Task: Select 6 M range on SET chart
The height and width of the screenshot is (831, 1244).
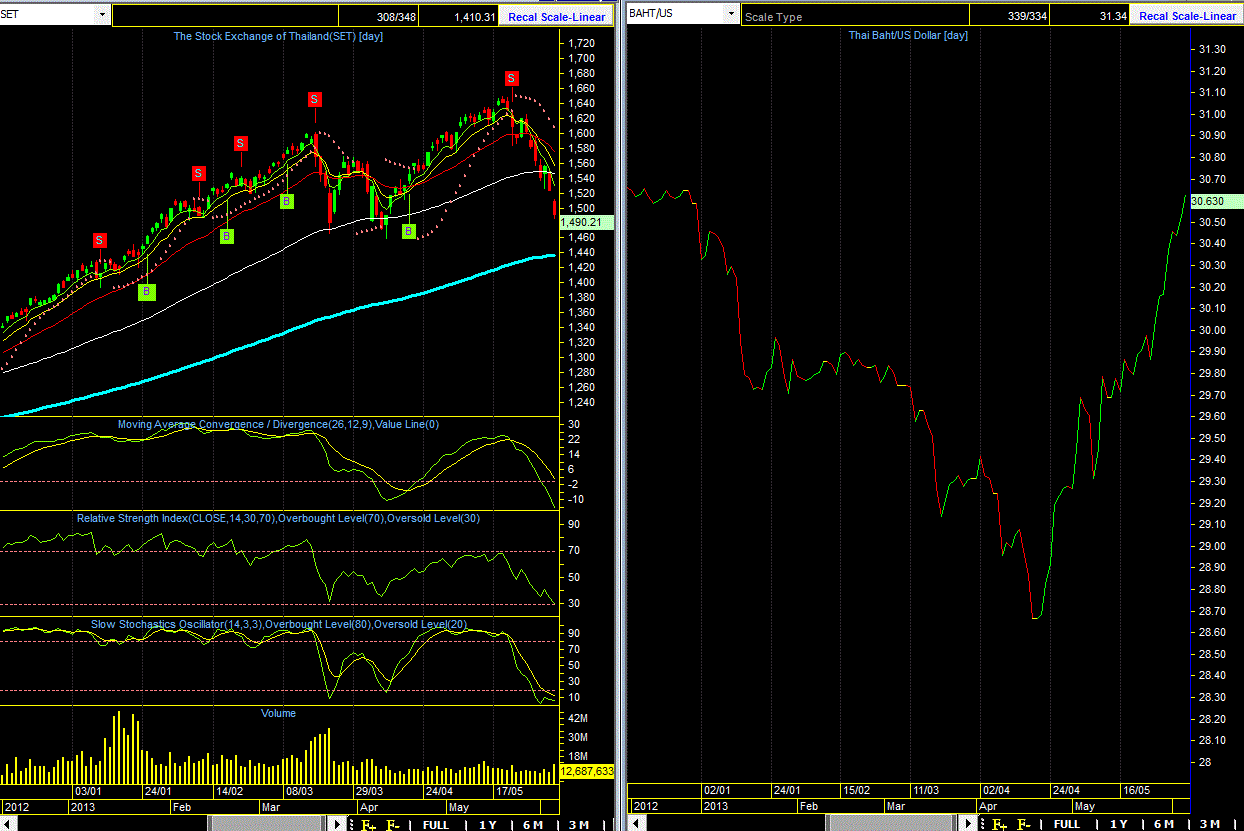Action: point(532,825)
